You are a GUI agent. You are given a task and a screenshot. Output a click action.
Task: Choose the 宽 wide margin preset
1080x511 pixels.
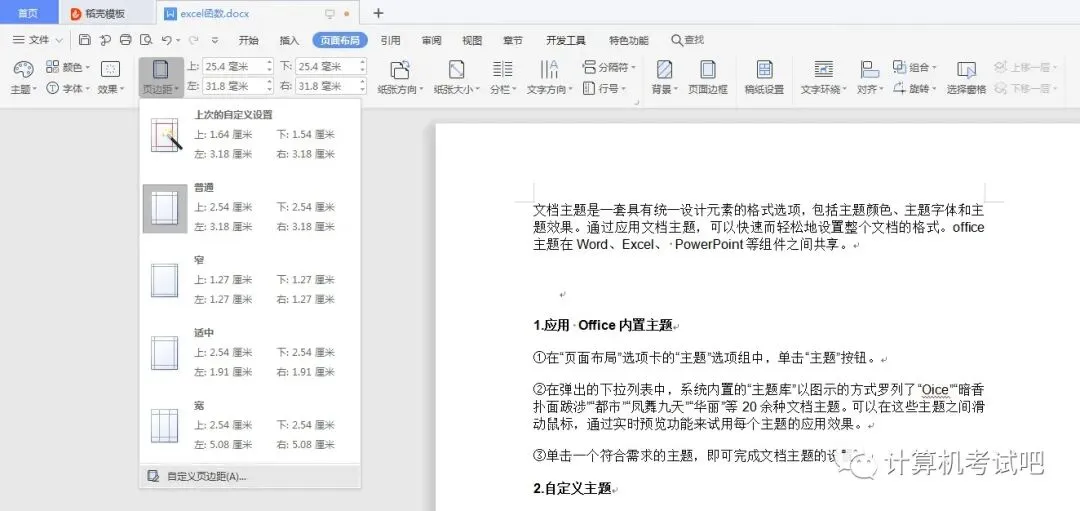pyautogui.click(x=250, y=426)
